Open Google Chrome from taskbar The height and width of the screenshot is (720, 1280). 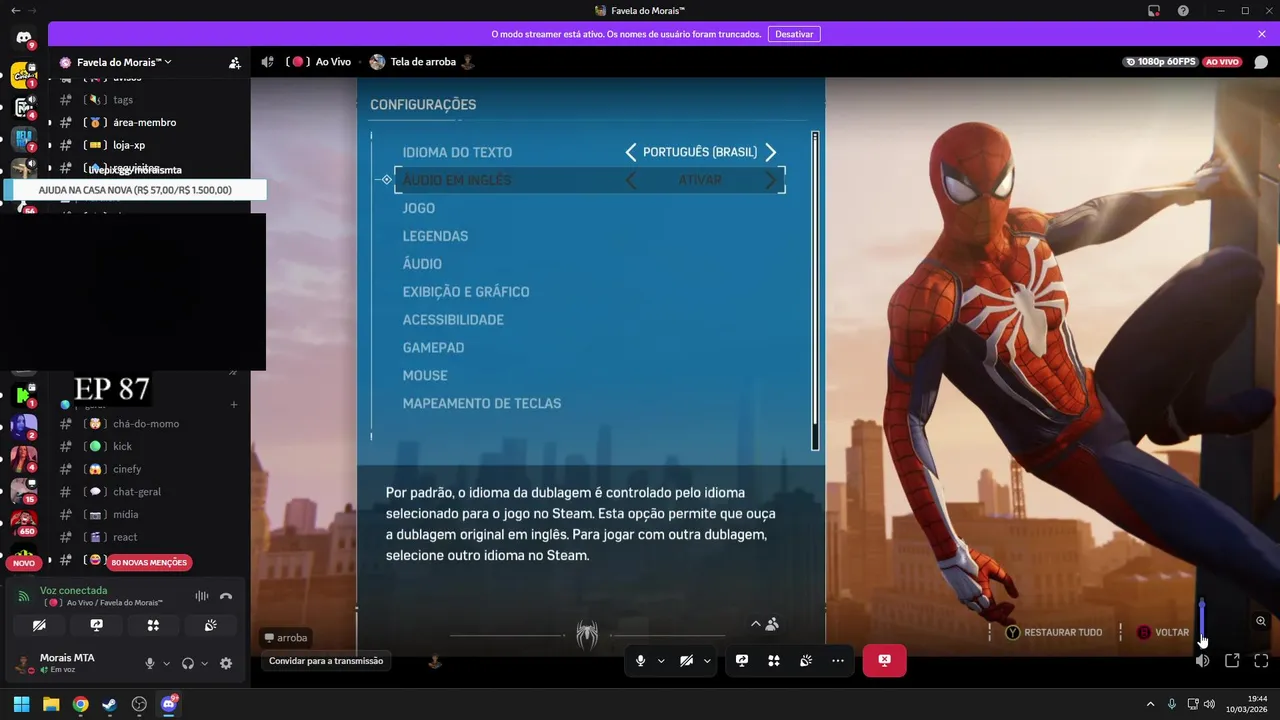pos(80,704)
